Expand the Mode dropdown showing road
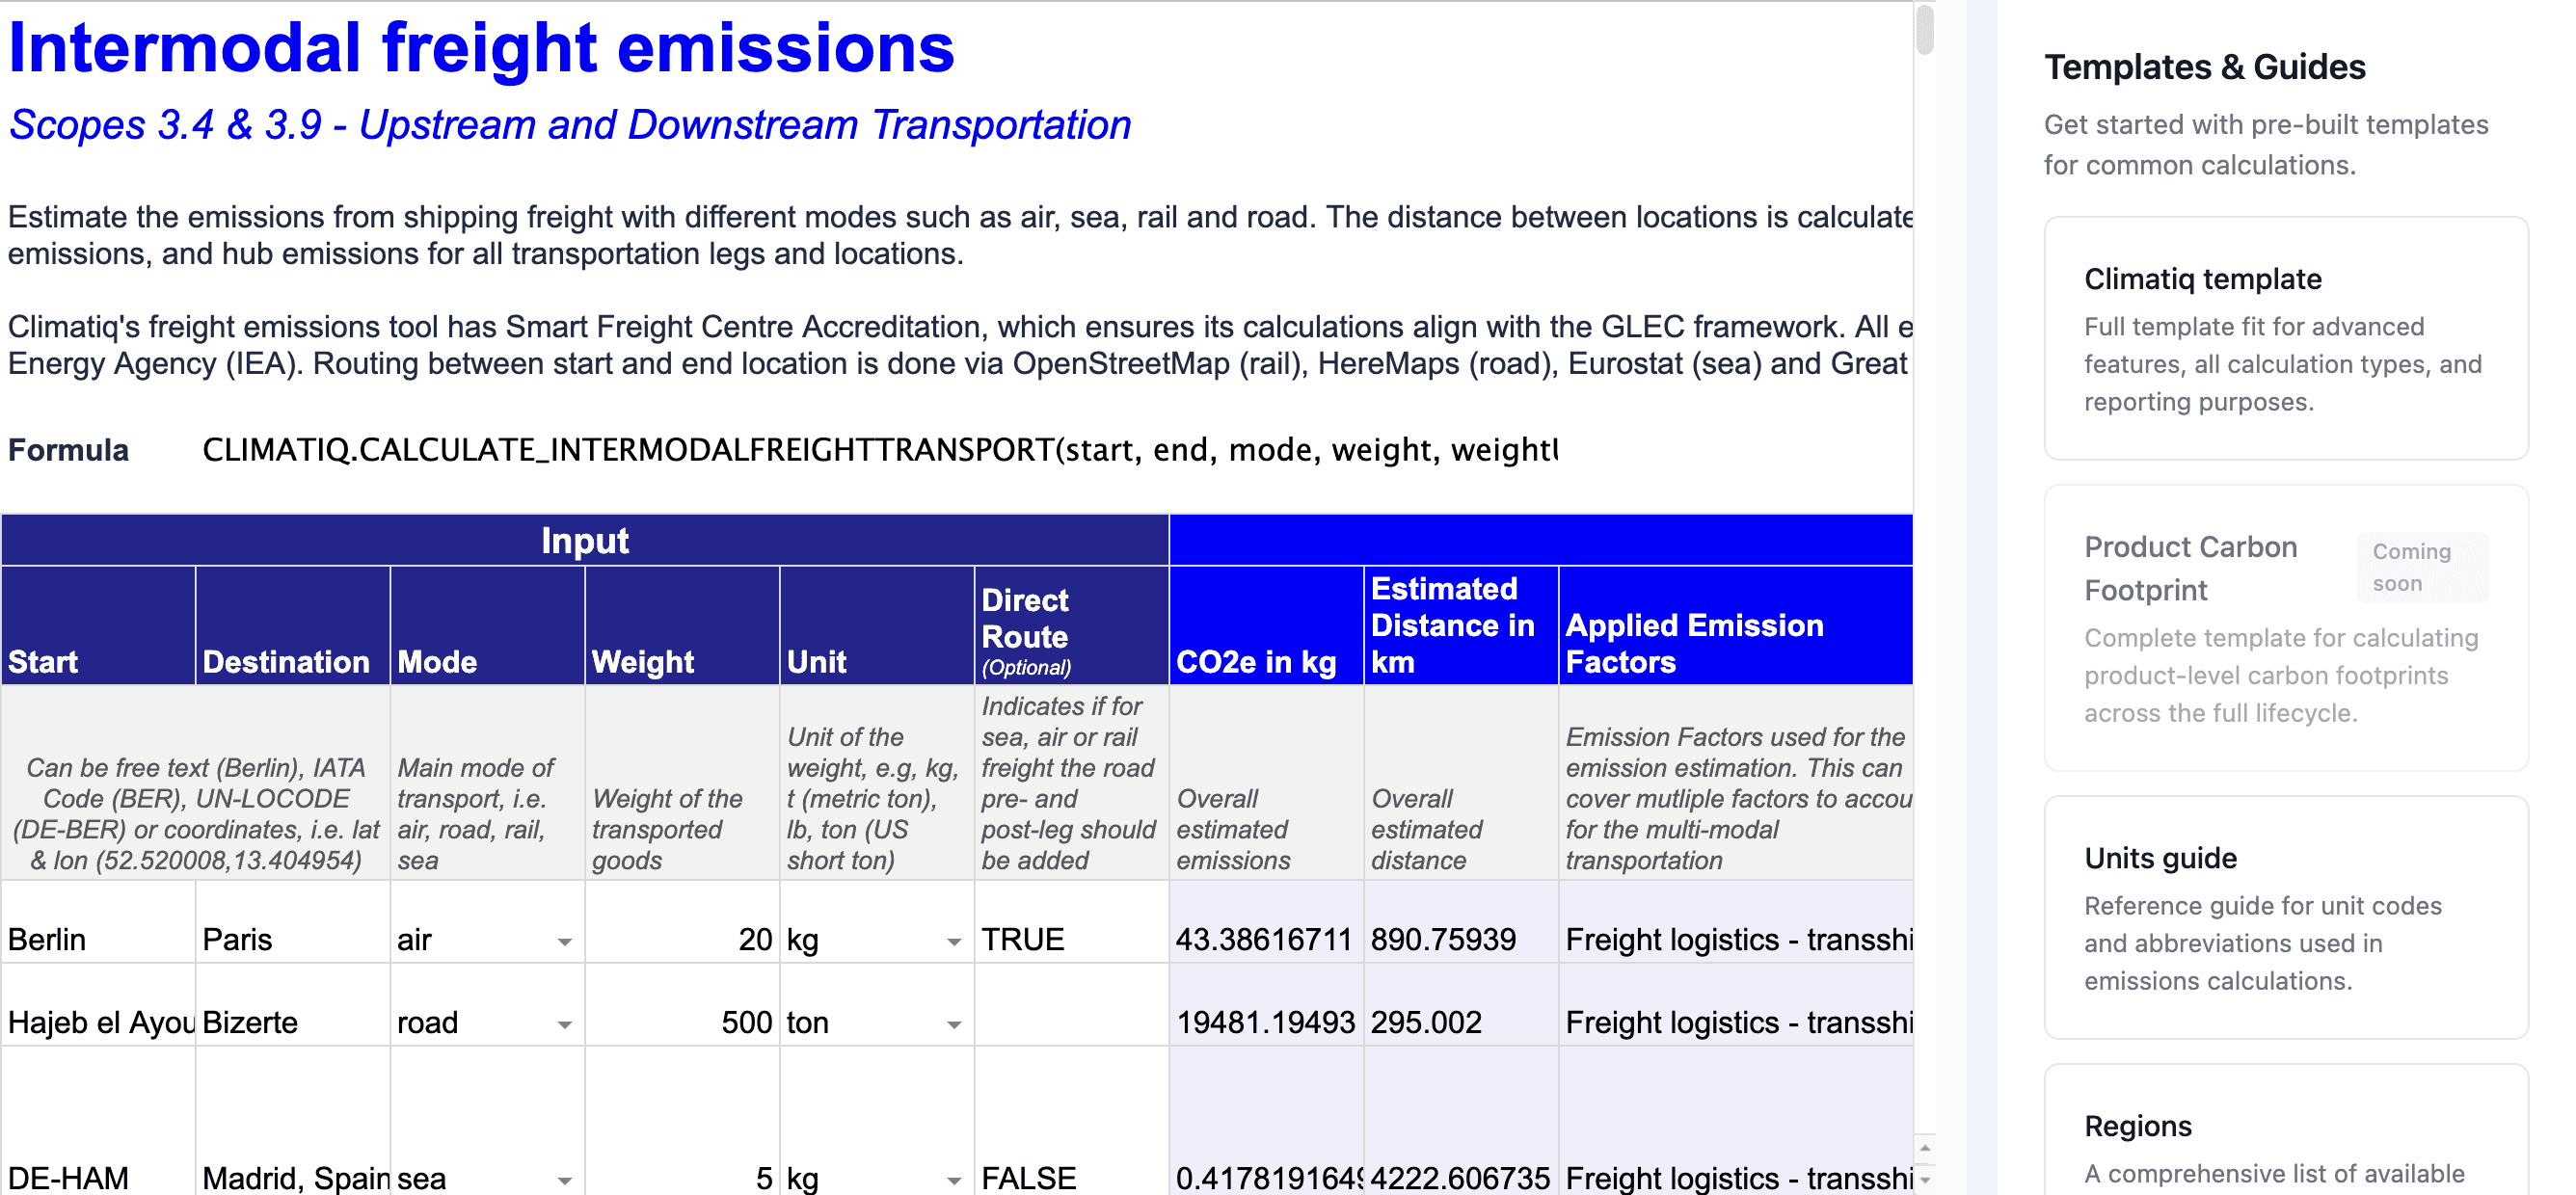 tap(564, 1025)
